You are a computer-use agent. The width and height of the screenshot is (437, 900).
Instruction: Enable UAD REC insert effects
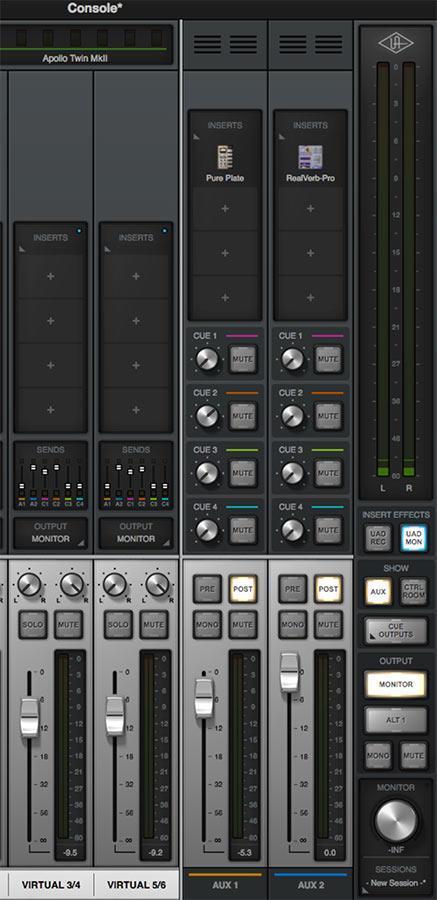click(x=378, y=538)
